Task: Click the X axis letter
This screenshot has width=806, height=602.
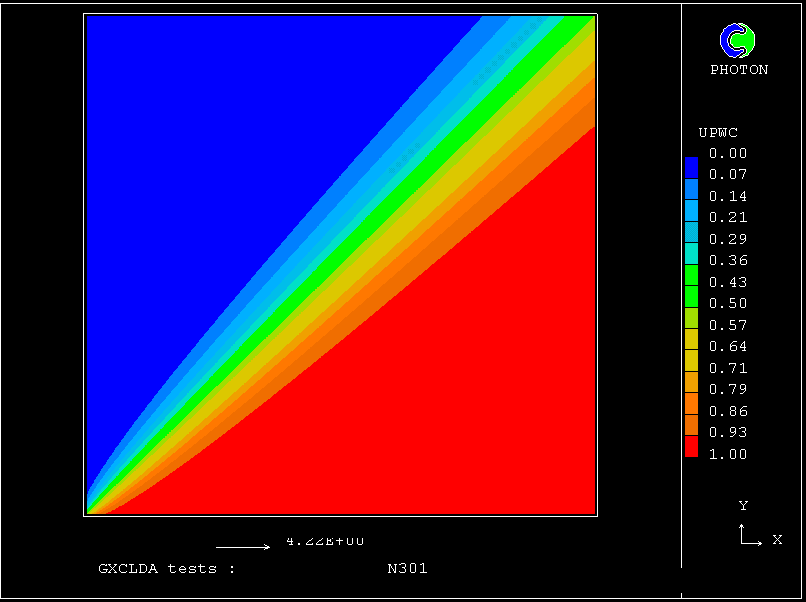Action: point(777,540)
